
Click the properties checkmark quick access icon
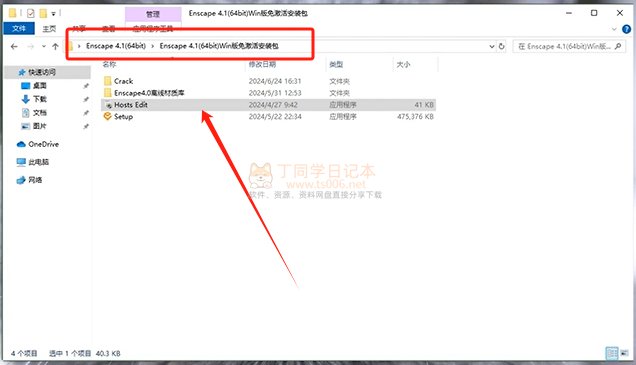(x=30, y=13)
